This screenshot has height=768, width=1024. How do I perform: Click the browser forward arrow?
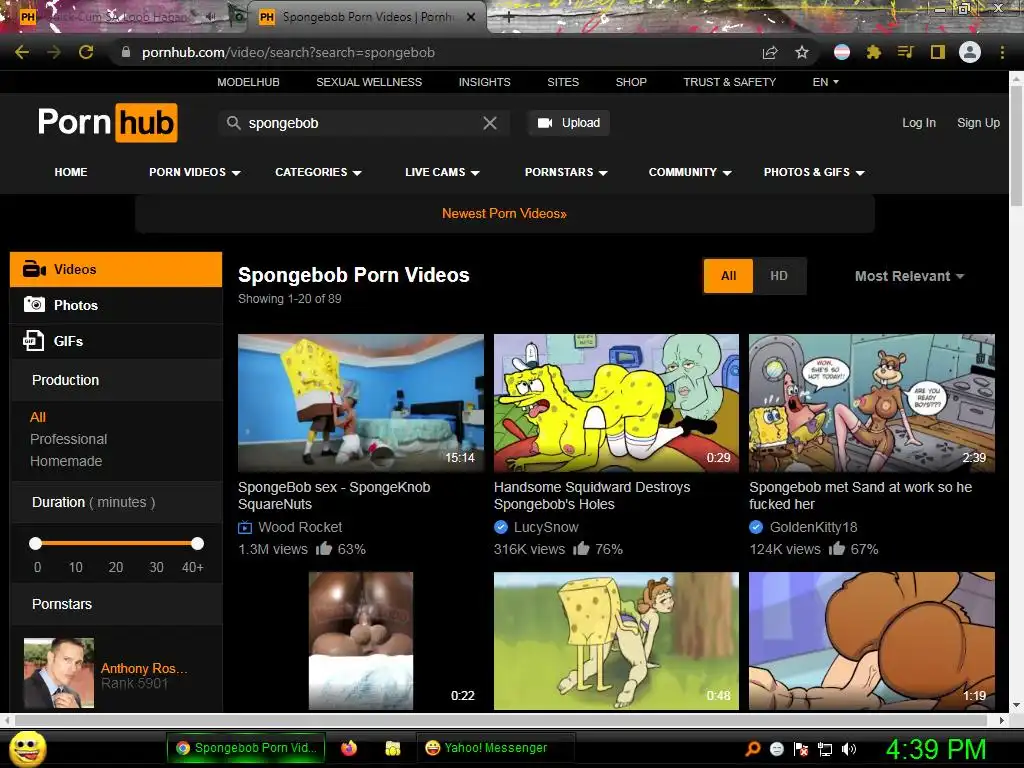point(54,52)
